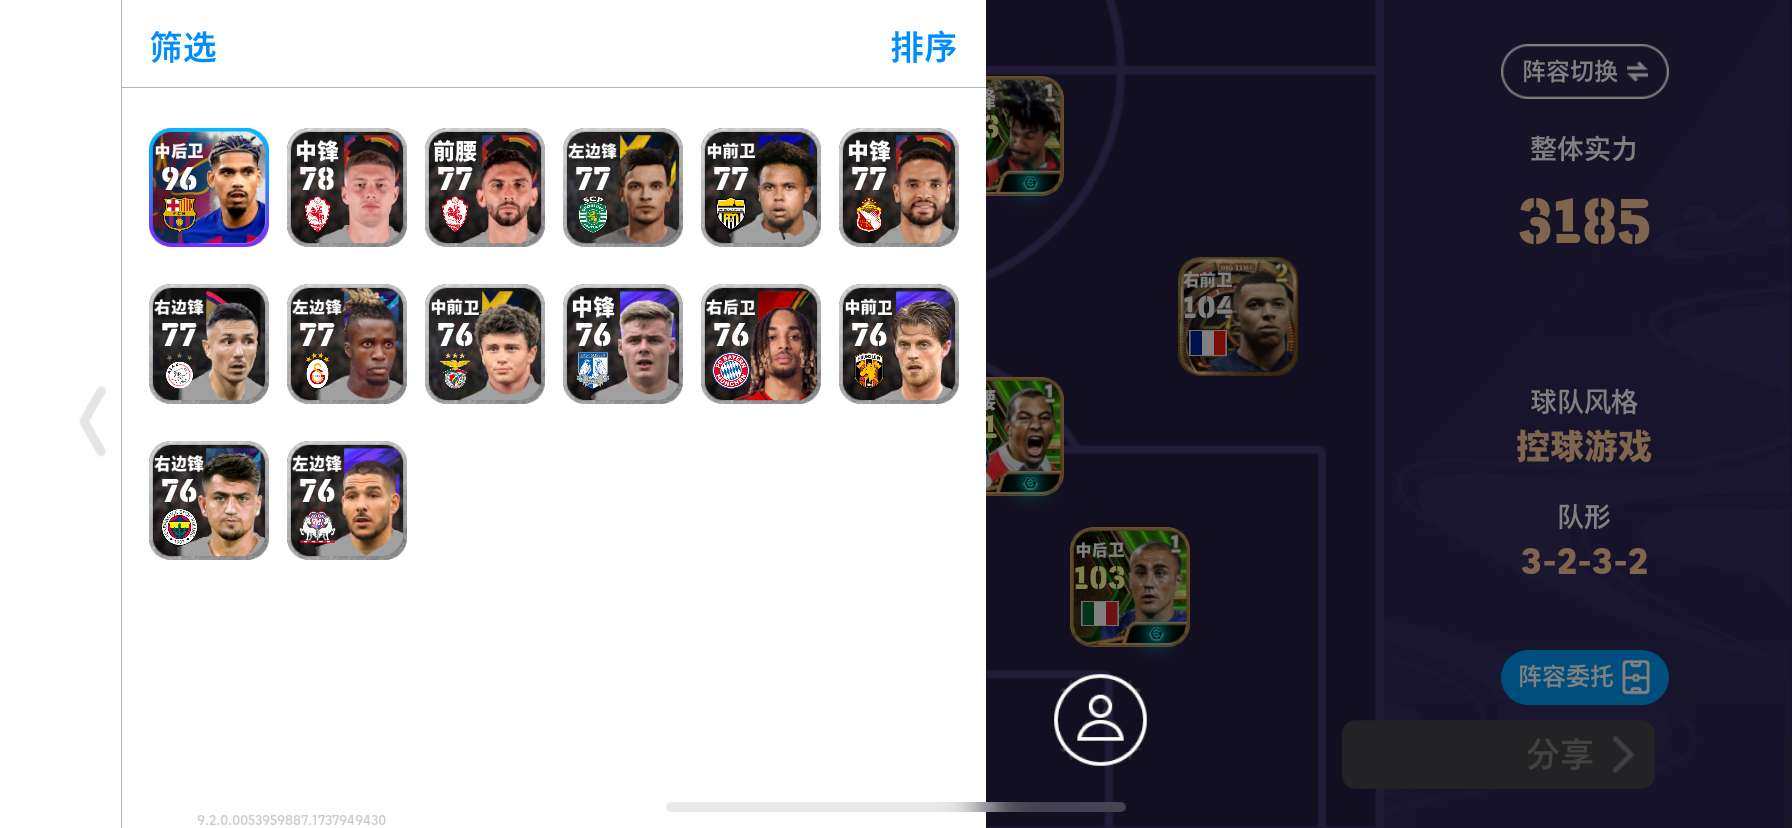Viewport: 1792px width, 828px height.
Task: Pick the Benfica 中前卫 76 card
Action: [x=485, y=344]
